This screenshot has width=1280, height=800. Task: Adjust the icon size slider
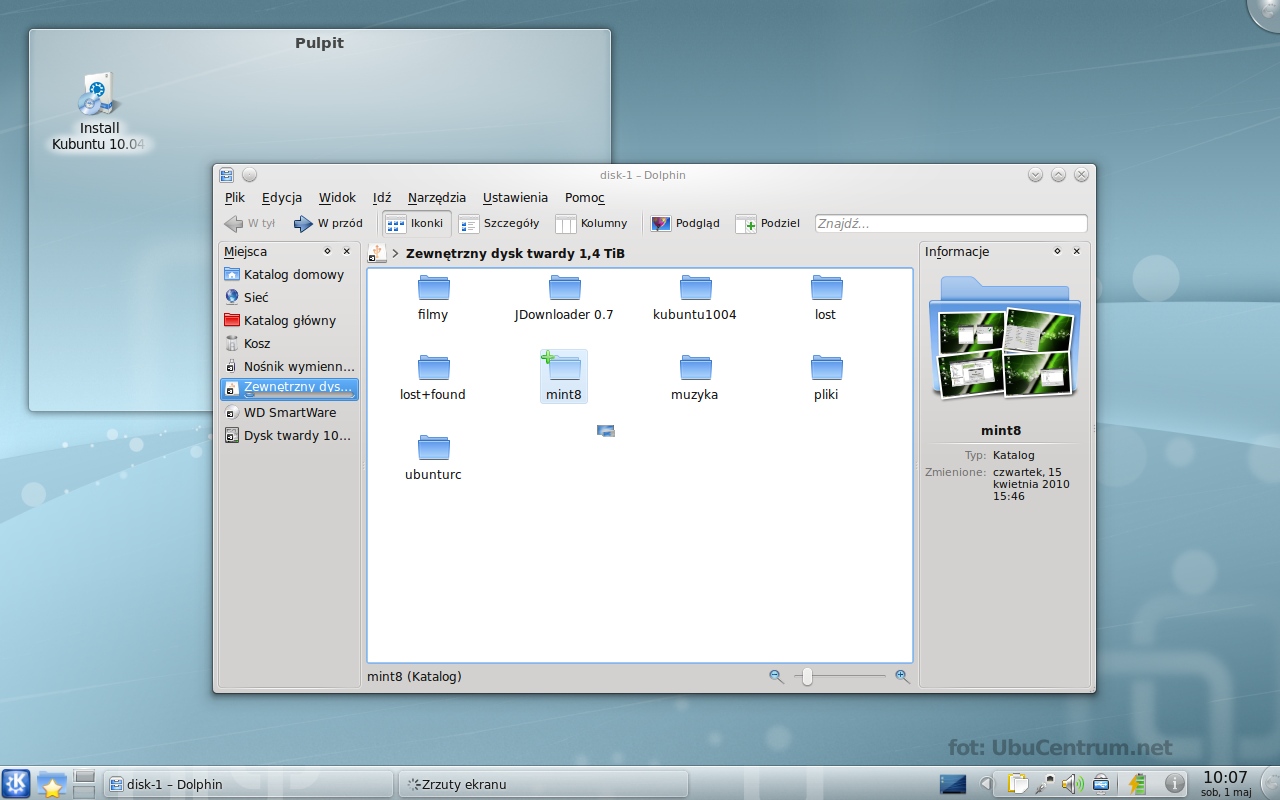pos(805,677)
